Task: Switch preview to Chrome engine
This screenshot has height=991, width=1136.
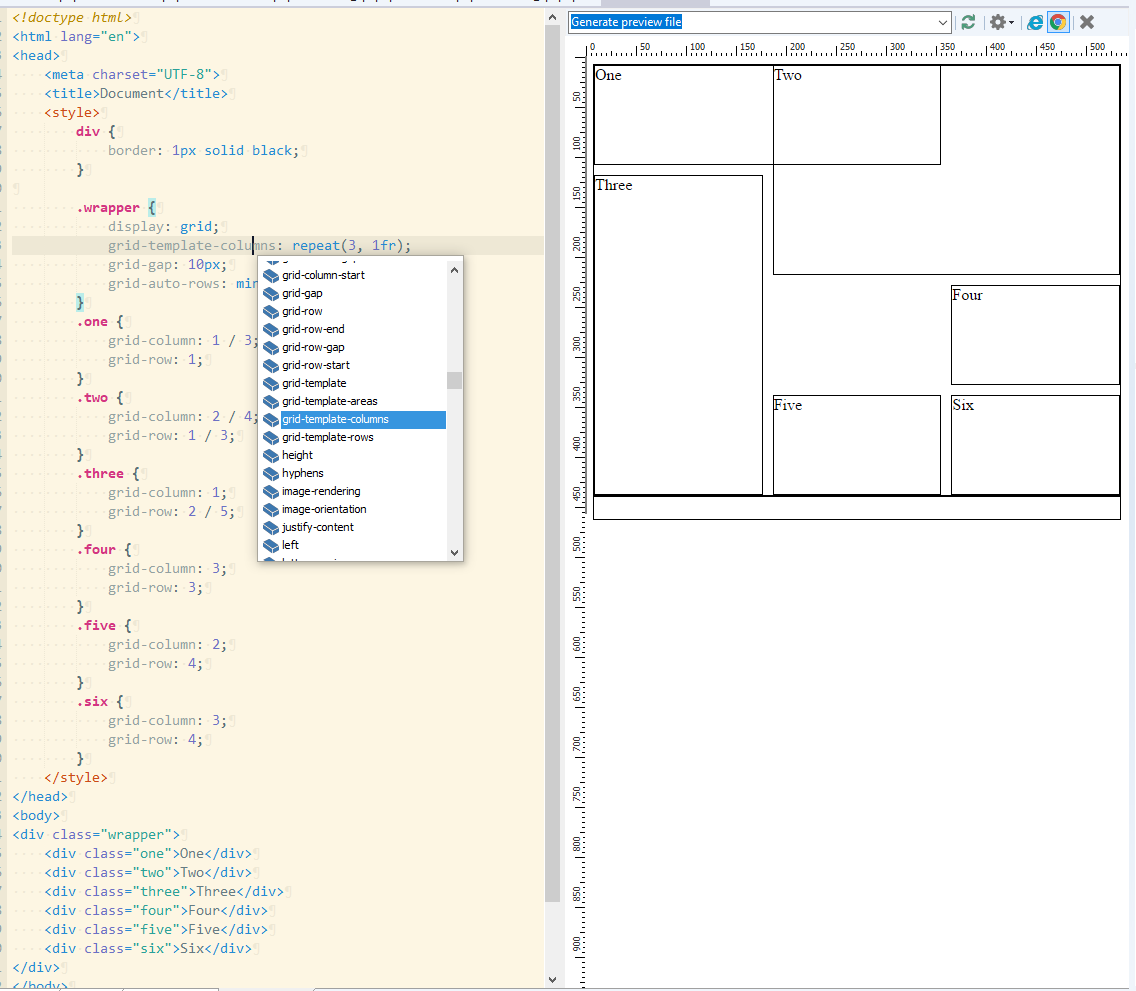Action: coord(1058,22)
